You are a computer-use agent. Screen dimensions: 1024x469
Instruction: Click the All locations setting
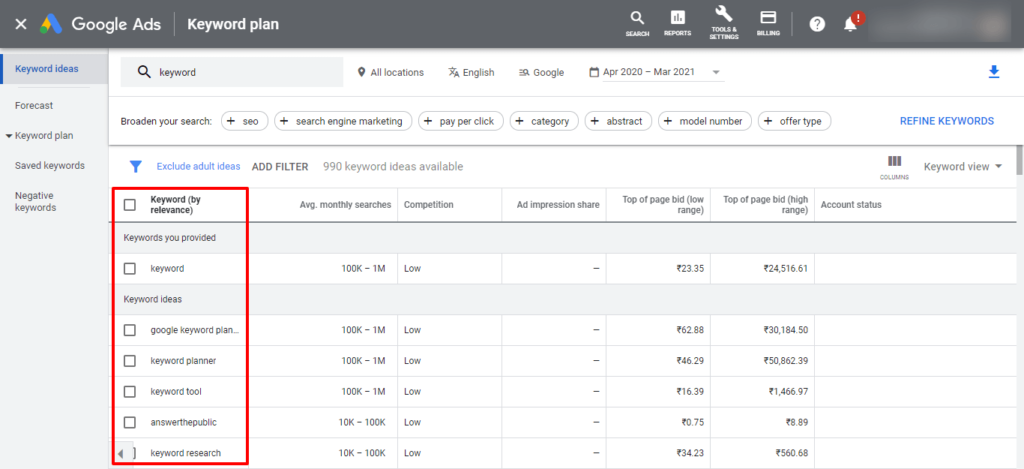tap(391, 73)
